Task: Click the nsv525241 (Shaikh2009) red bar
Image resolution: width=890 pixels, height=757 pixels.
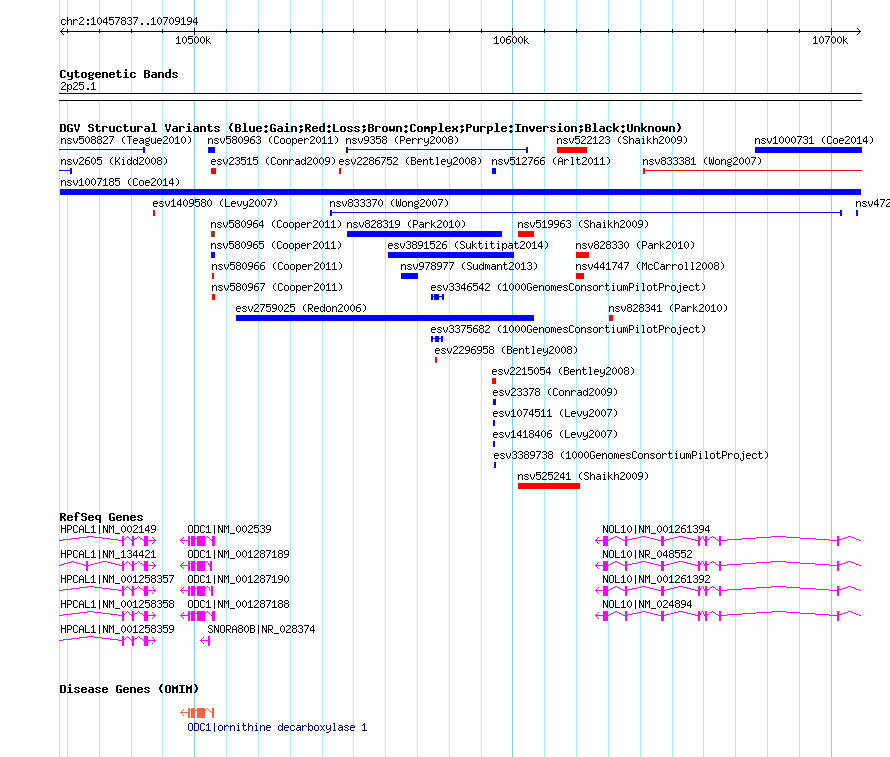Action: [x=548, y=486]
